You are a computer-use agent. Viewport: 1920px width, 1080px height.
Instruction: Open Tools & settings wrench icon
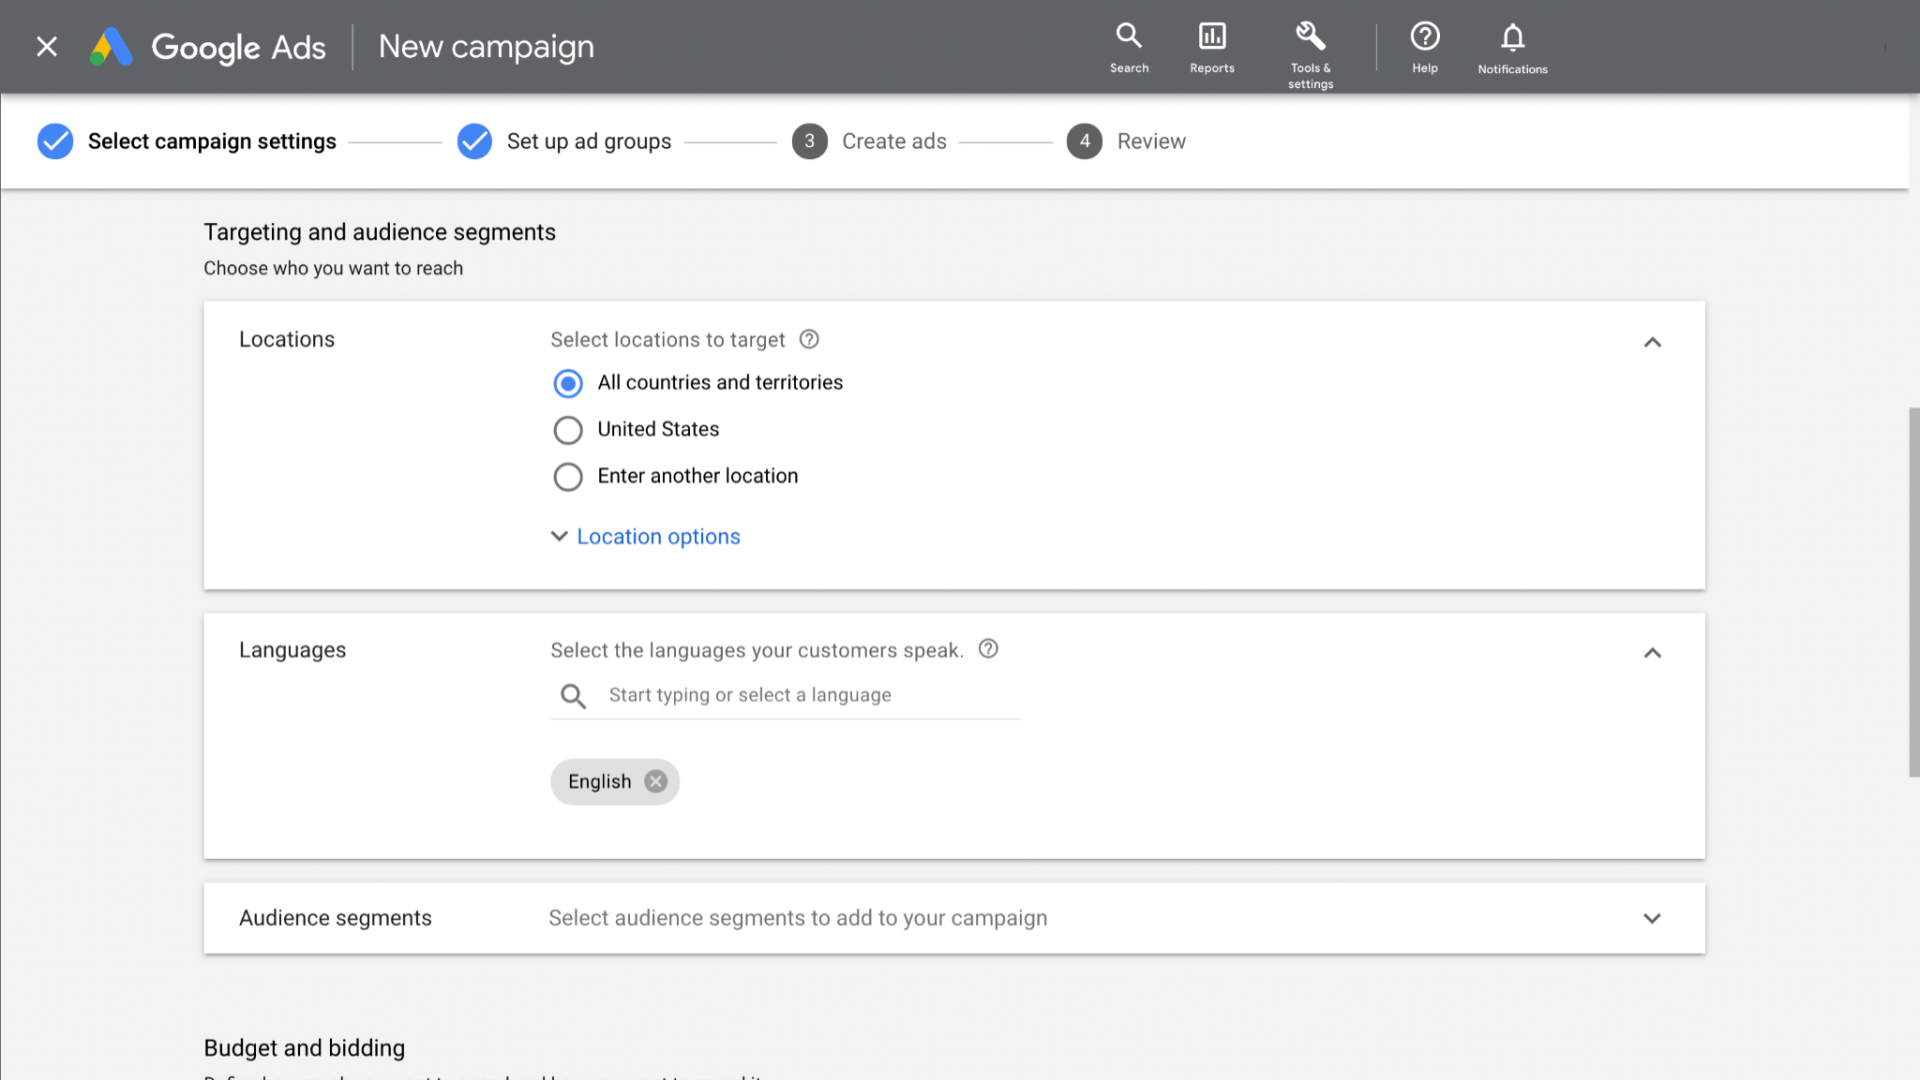(x=1310, y=47)
